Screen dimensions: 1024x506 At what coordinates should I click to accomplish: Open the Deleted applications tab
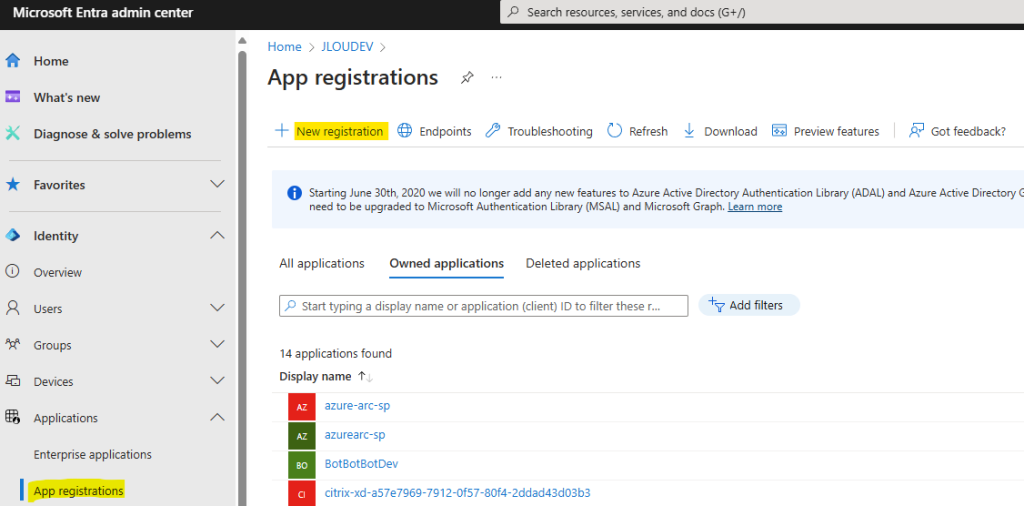[x=583, y=263]
